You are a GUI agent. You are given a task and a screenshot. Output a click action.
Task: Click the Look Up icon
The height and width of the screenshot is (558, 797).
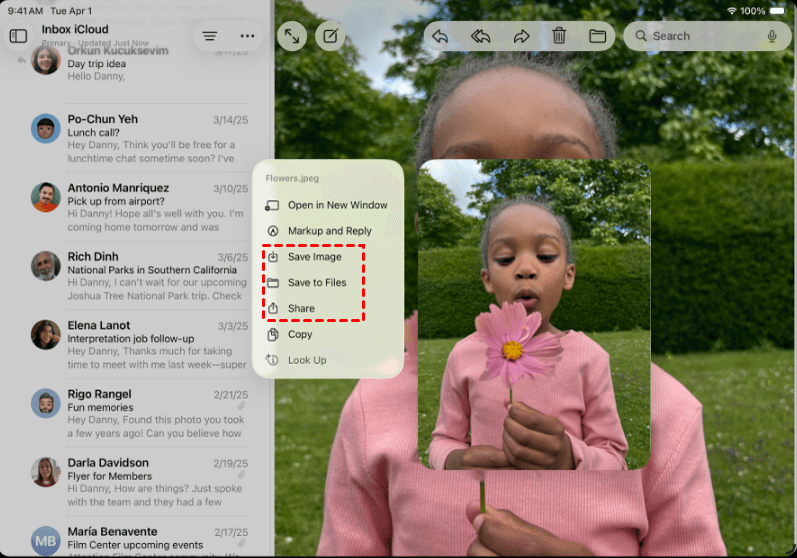click(272, 360)
